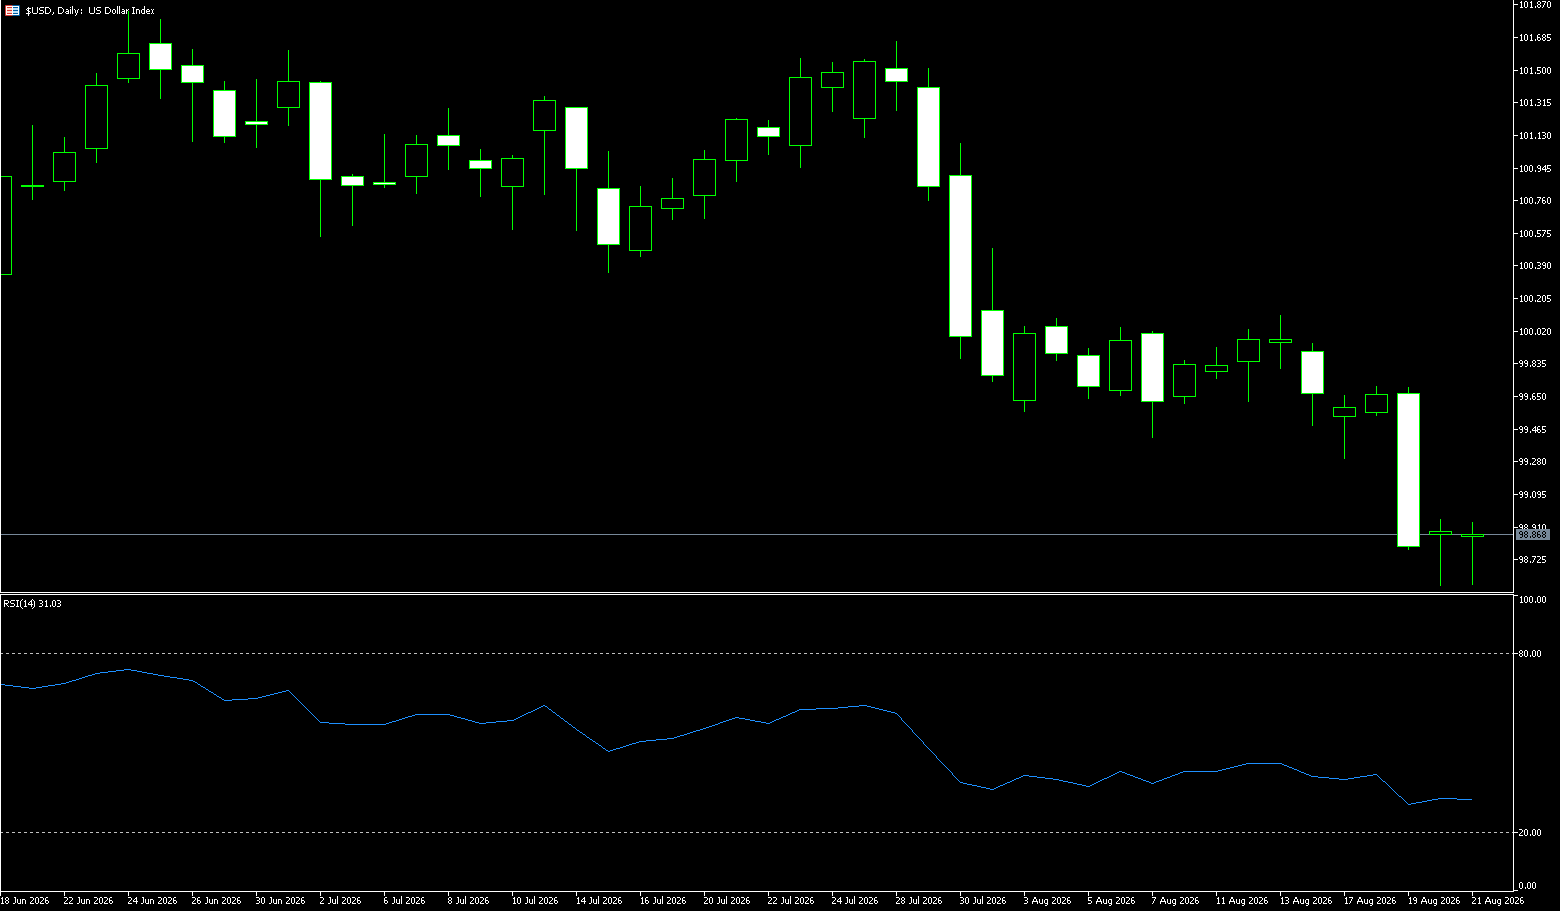Screen dimensions: 1560x911
Task: Click the "30 Jun 2026" date label
Action: click(280, 901)
